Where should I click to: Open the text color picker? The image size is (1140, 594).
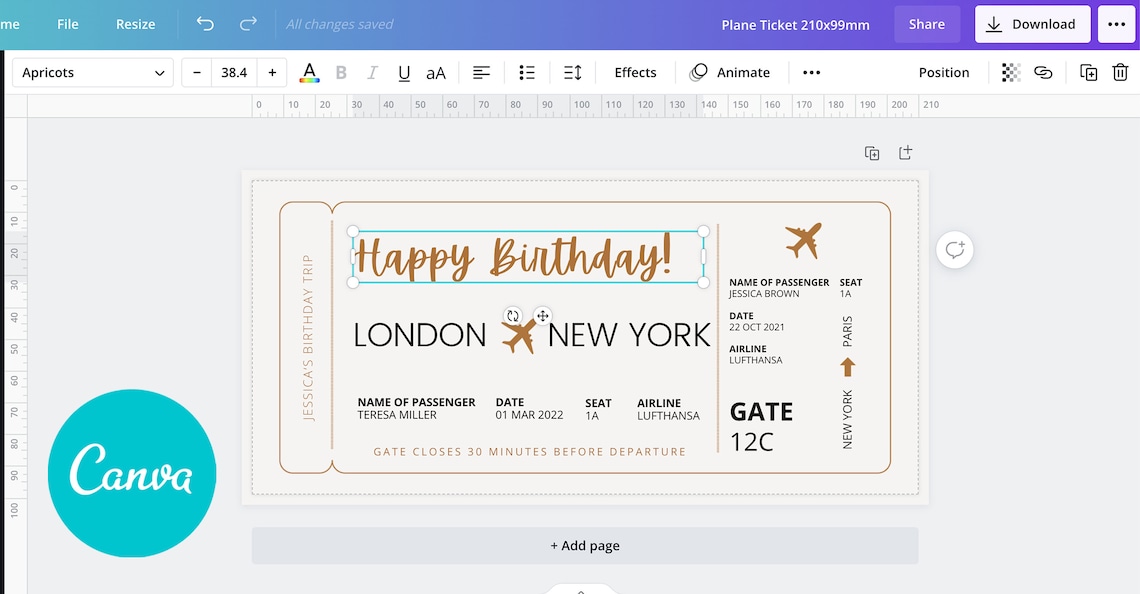[x=309, y=72]
